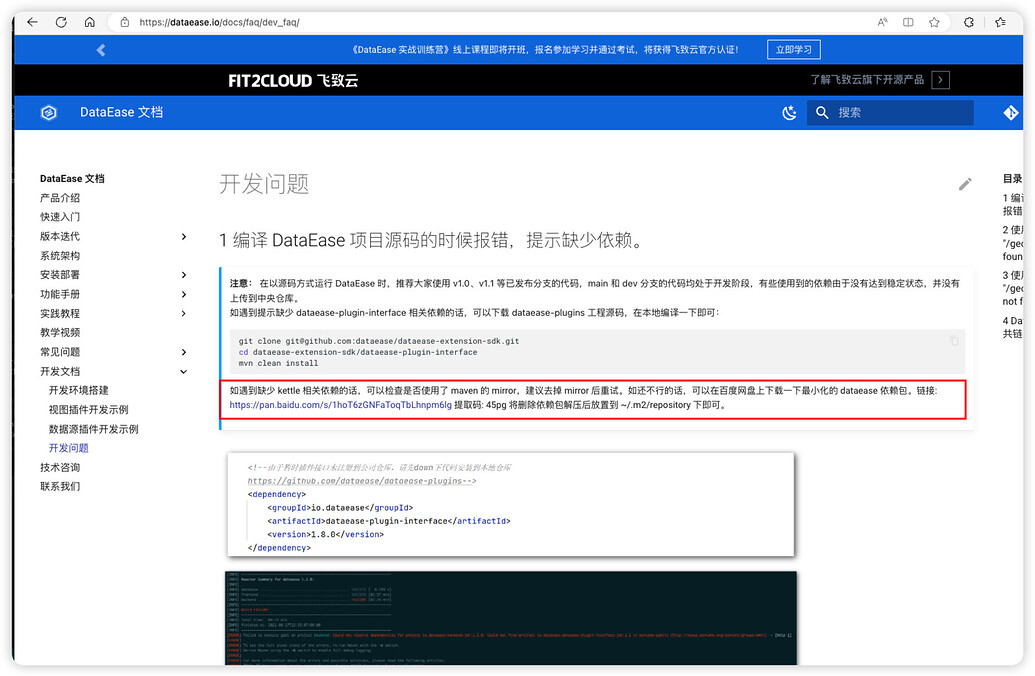The image size is (1035, 676).
Task: Click the DataEase logo icon in the header
Action: (x=49, y=112)
